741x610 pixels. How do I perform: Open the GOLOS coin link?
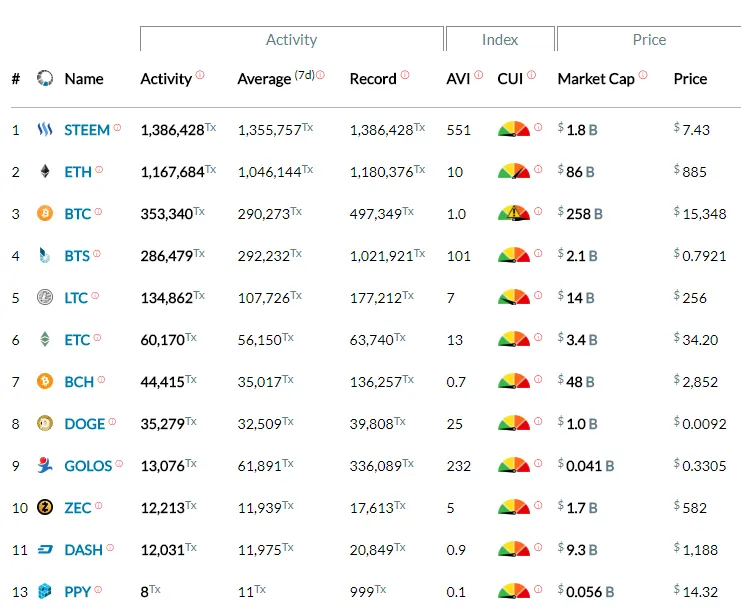click(x=88, y=466)
